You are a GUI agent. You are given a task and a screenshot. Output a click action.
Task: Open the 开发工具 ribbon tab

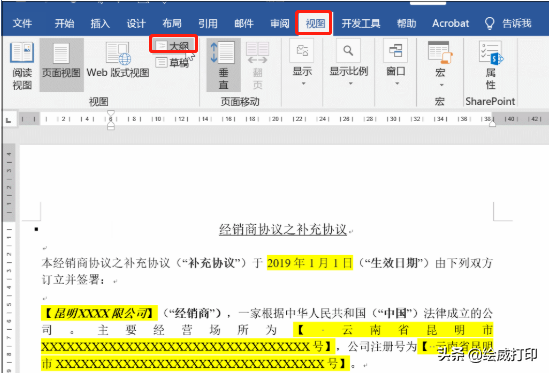coord(361,23)
